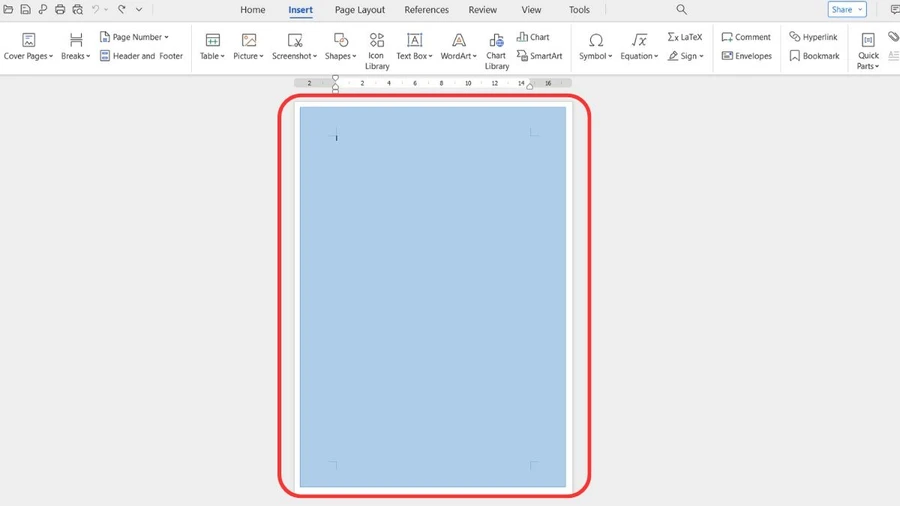Open the Tools tab
The height and width of the screenshot is (506, 900).
coord(579,10)
